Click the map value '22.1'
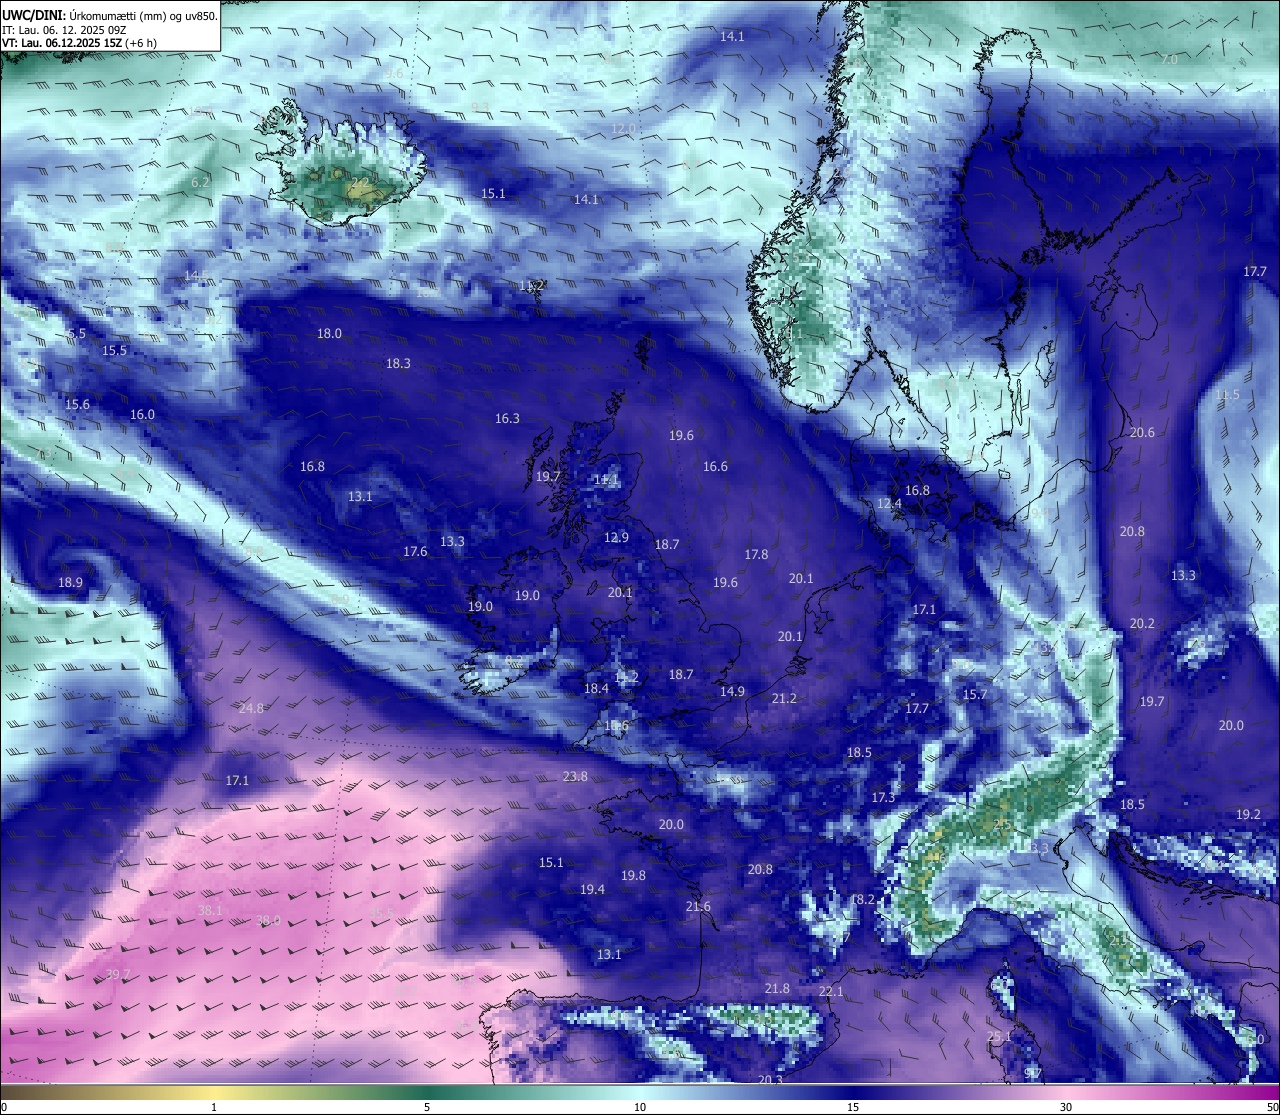The height and width of the screenshot is (1115, 1280). [x=831, y=992]
